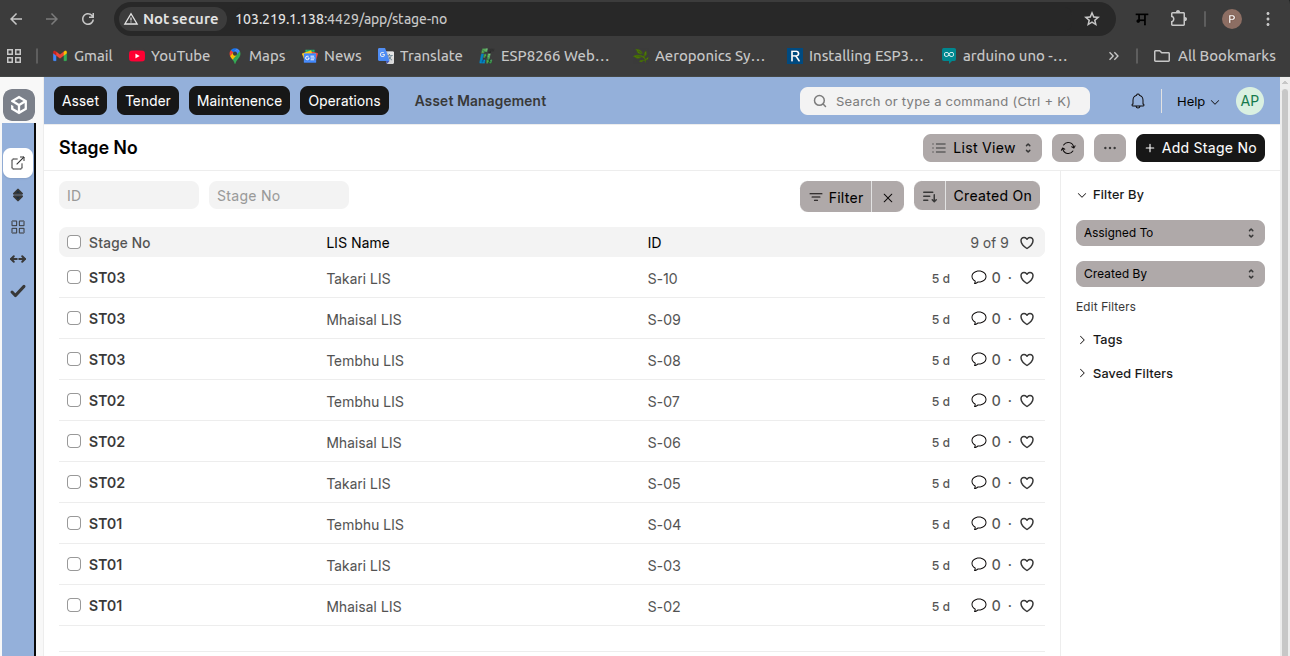Image resolution: width=1290 pixels, height=656 pixels.
Task: Open the Assigned To filter dropdown
Action: click(x=1169, y=233)
